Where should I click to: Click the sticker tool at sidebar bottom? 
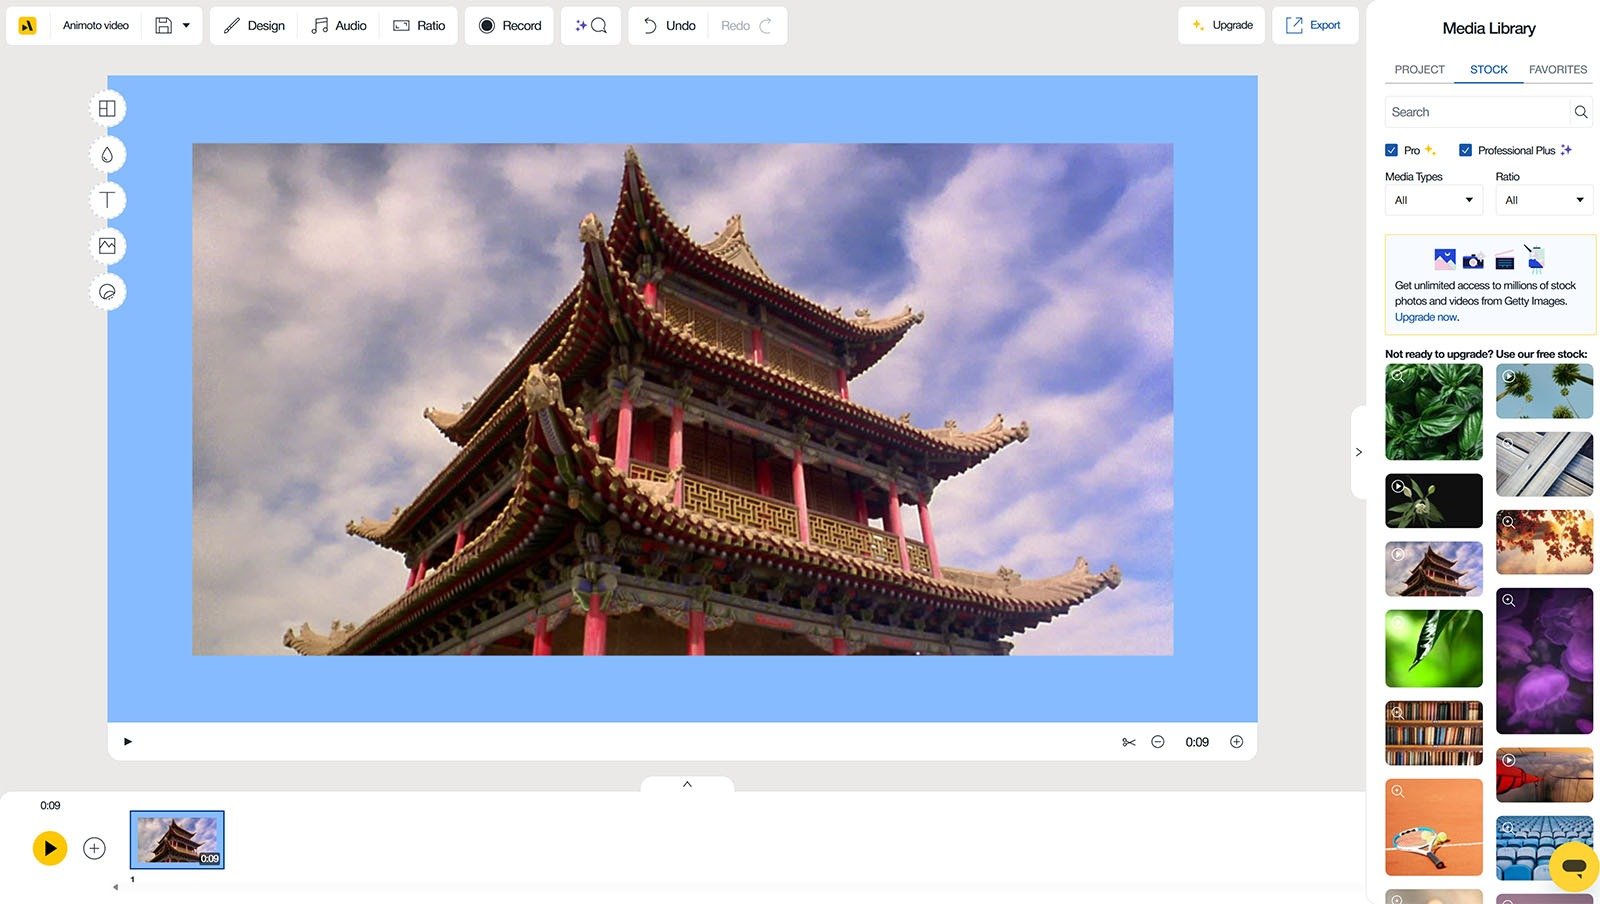106,292
